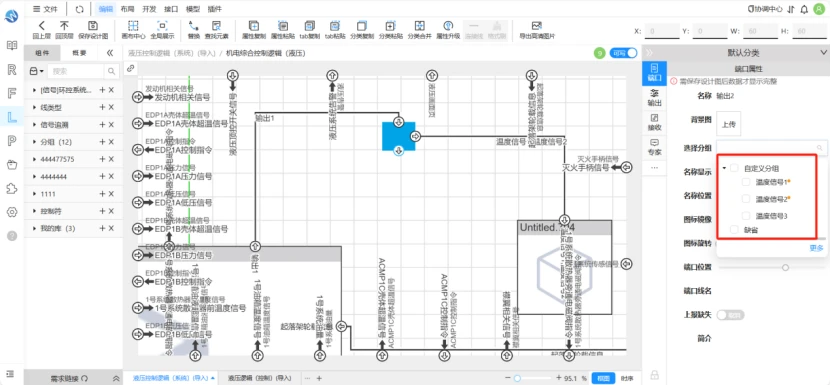
Task: Switch to the 概要 panel tab
Action: [79, 53]
